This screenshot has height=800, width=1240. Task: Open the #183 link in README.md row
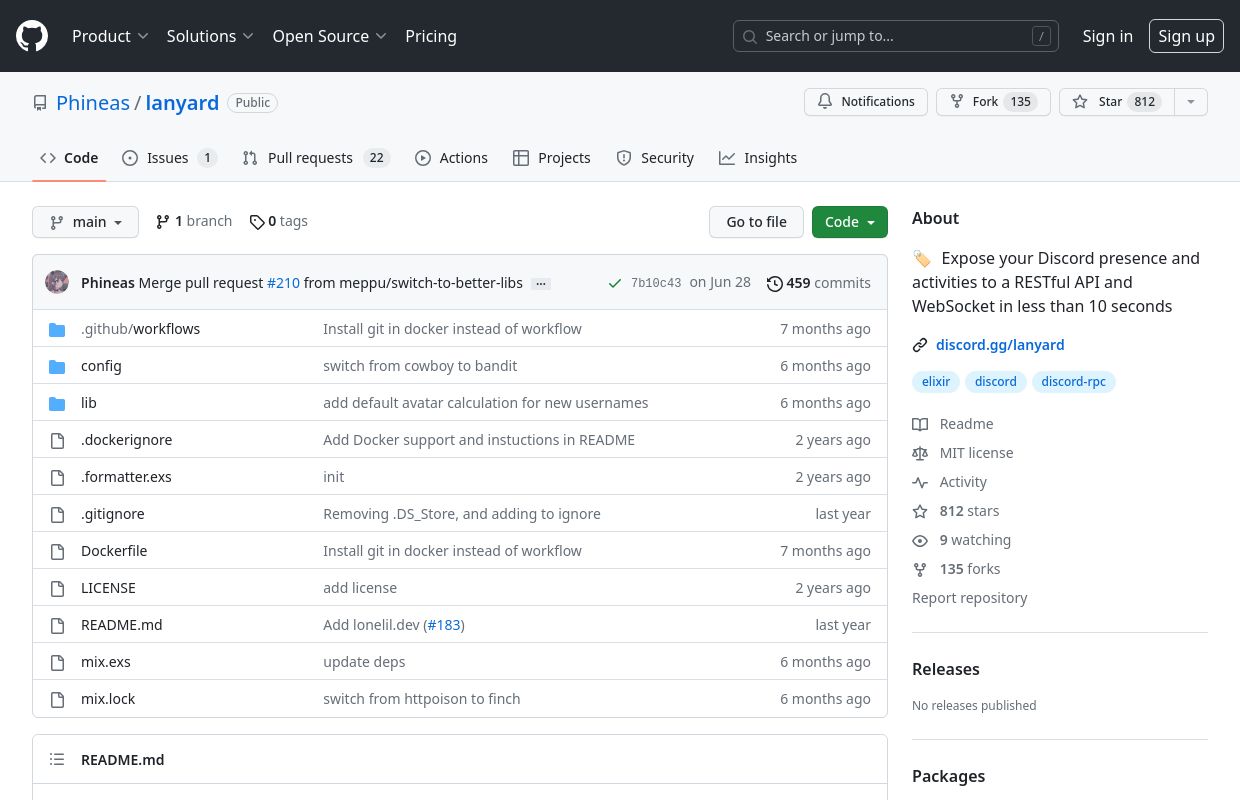coord(444,625)
